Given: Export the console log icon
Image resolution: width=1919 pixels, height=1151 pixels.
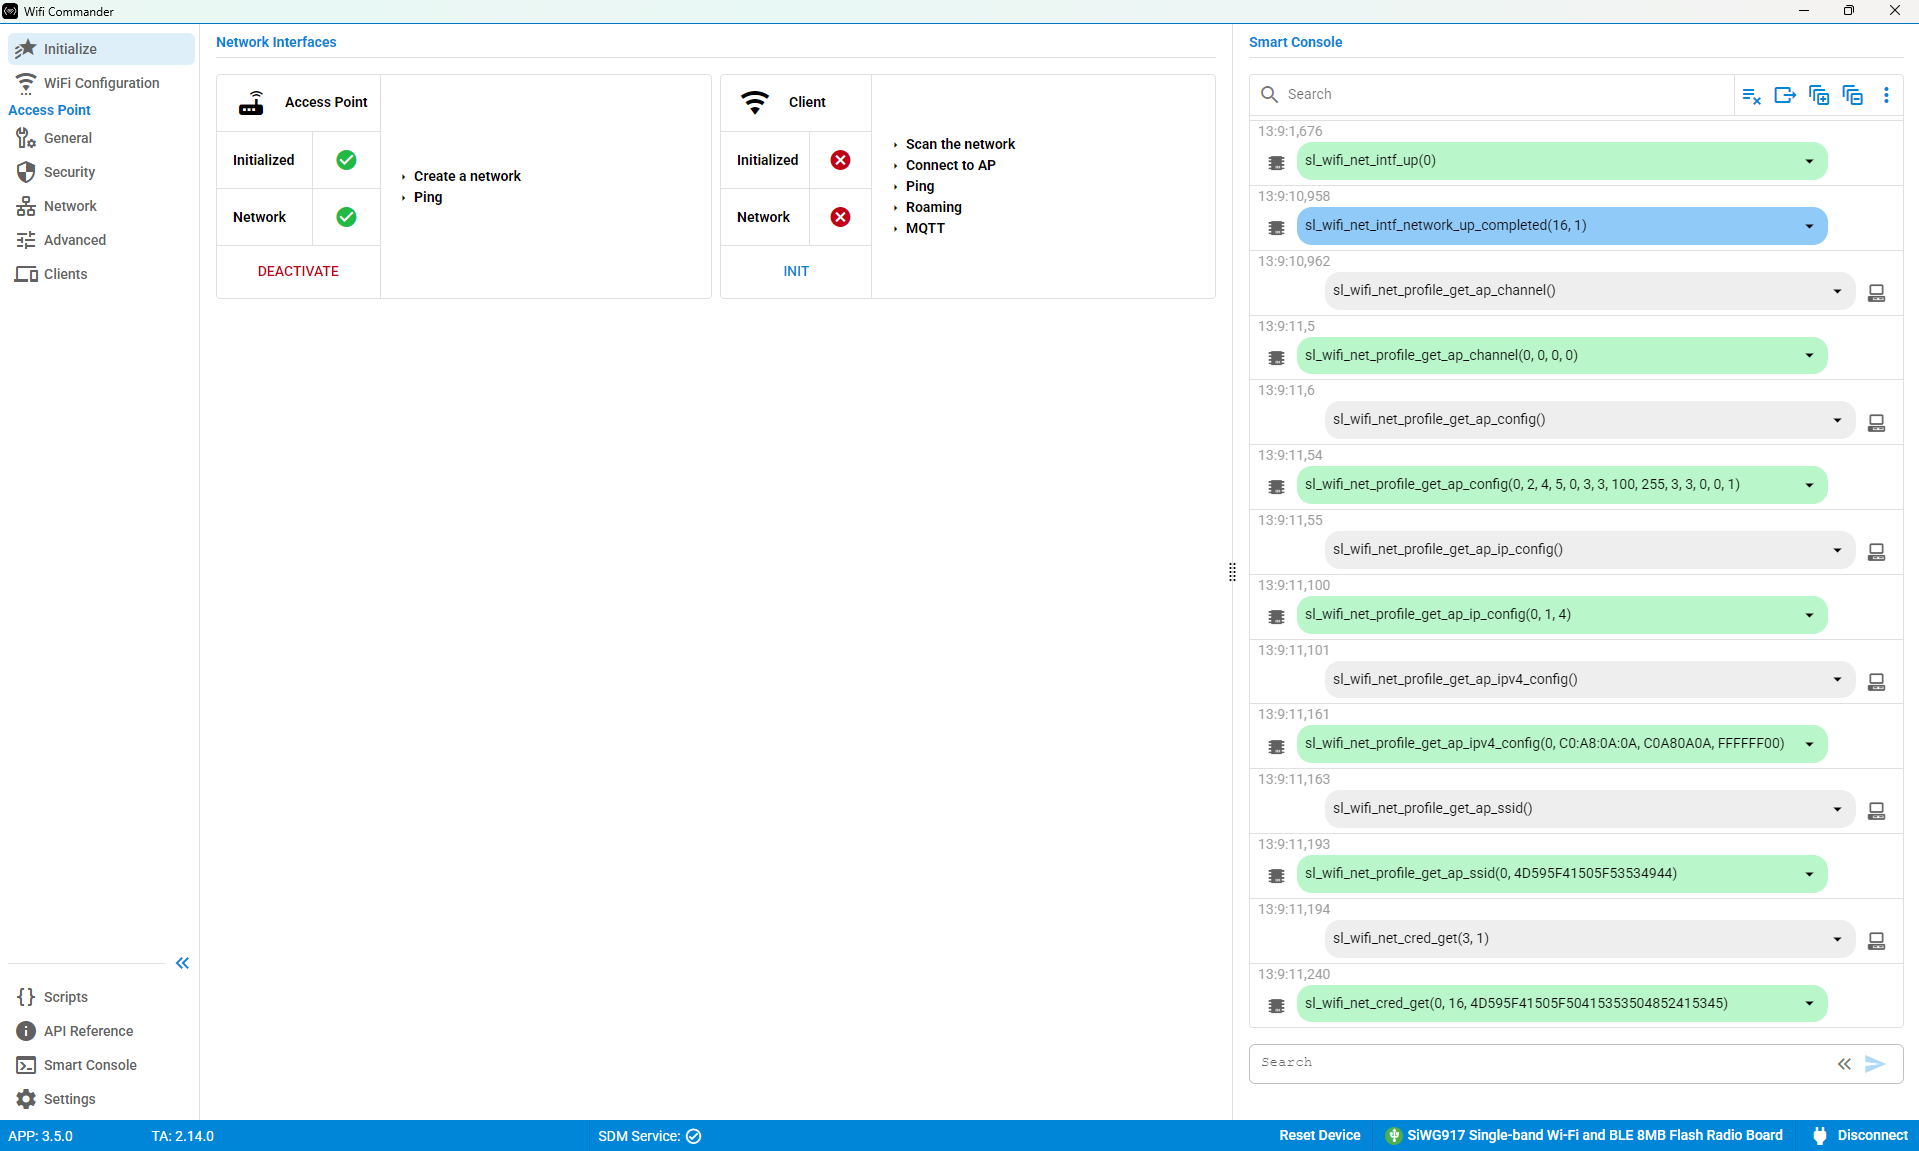Looking at the screenshot, I should 1785,95.
